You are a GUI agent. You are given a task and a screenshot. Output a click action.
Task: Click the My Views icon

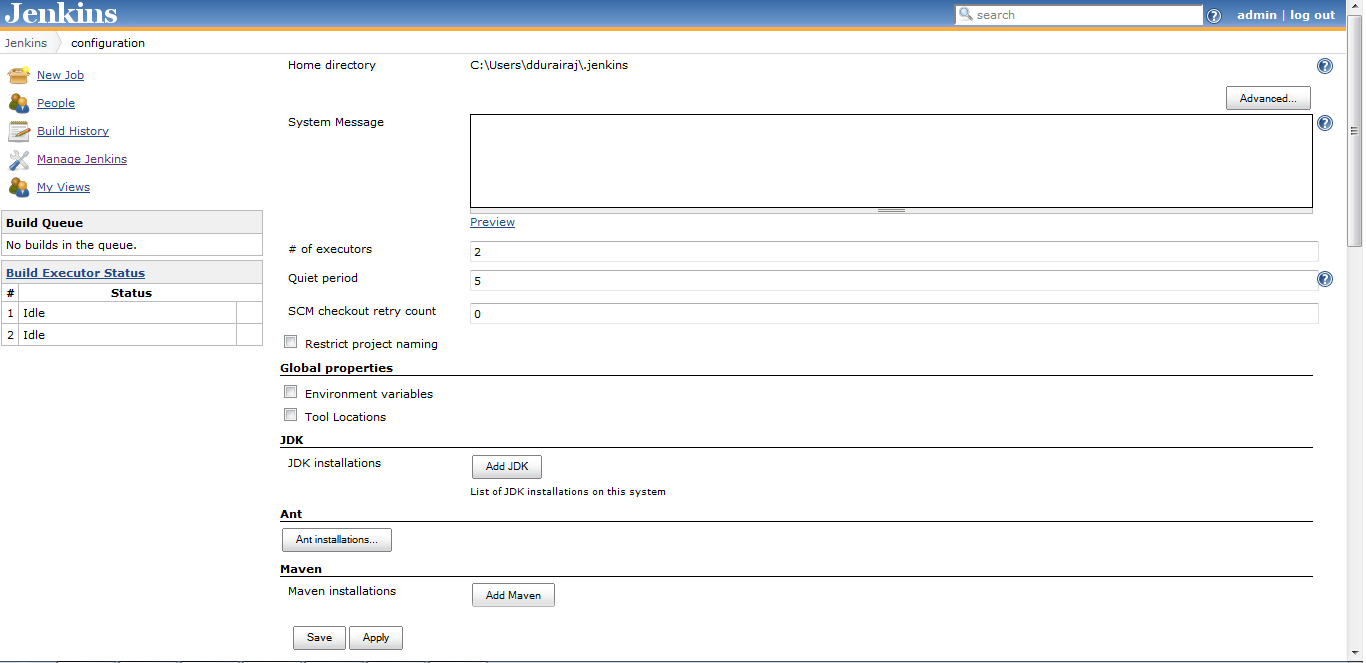[x=19, y=187]
